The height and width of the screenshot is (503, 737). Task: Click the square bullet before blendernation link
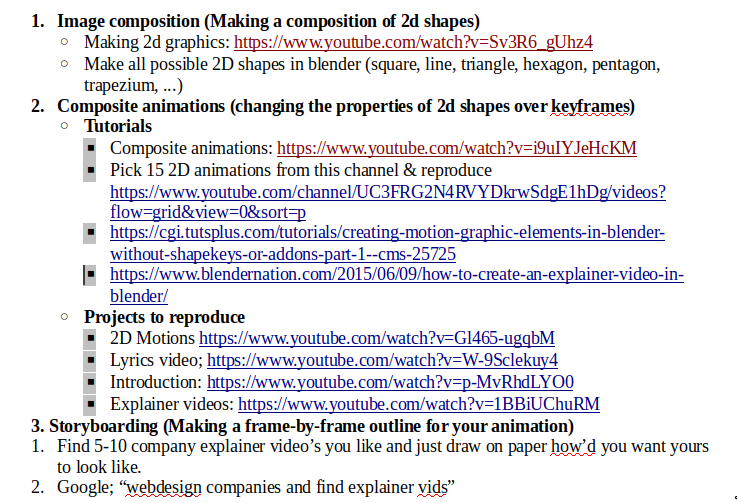click(90, 274)
